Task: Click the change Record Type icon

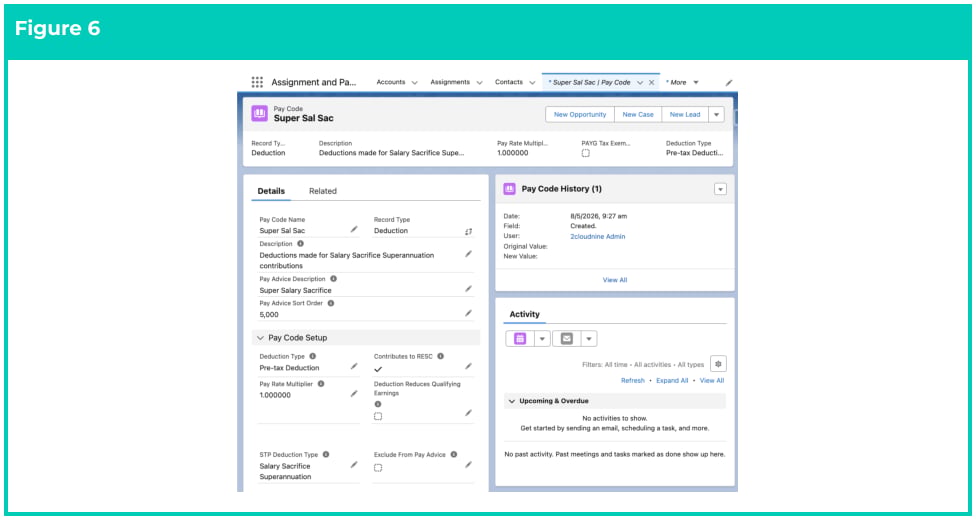Action: coord(468,231)
